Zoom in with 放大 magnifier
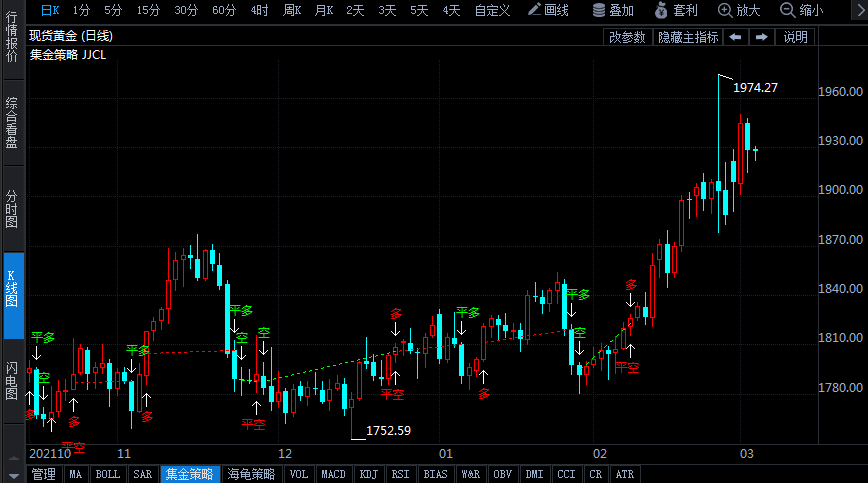The height and width of the screenshot is (483, 868). [x=739, y=10]
